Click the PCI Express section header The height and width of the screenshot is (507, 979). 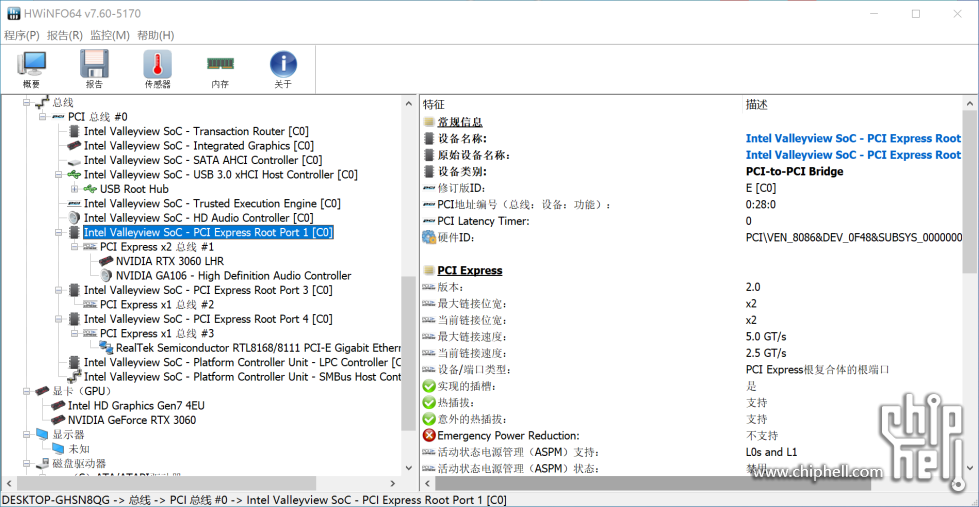coord(470,270)
